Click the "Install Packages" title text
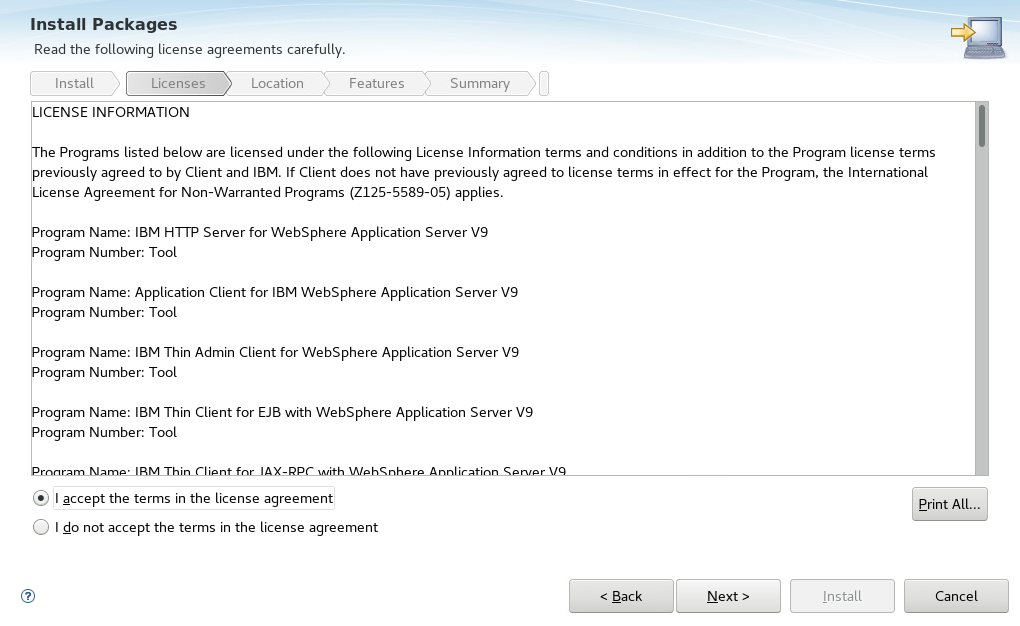 (103, 25)
